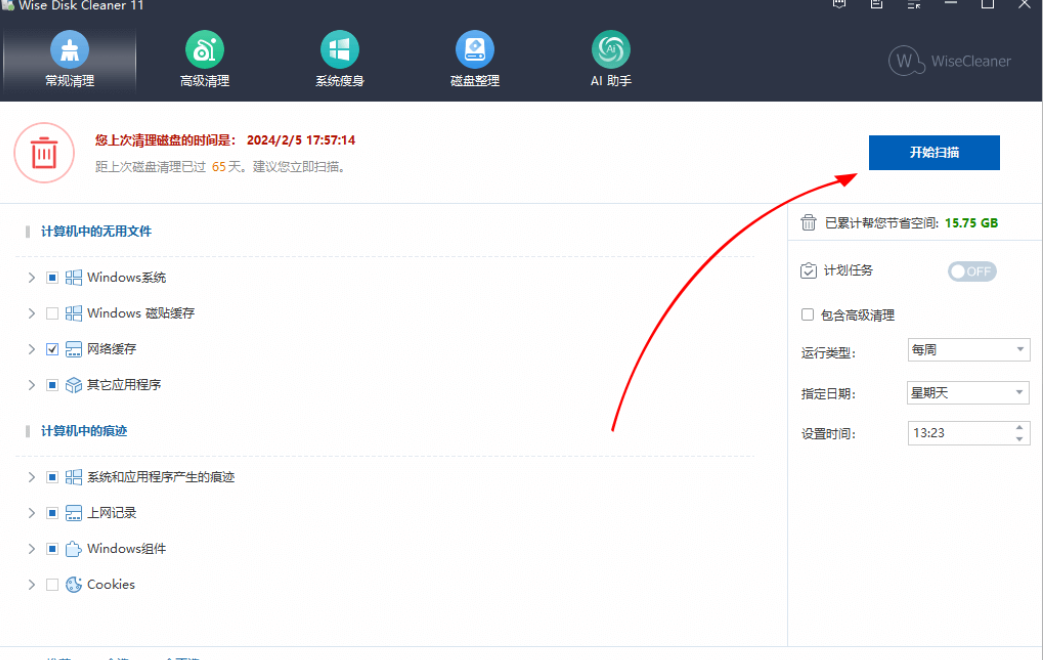Decrease the 设置时间 value with down arrow
The height and width of the screenshot is (660, 1043).
1020,439
